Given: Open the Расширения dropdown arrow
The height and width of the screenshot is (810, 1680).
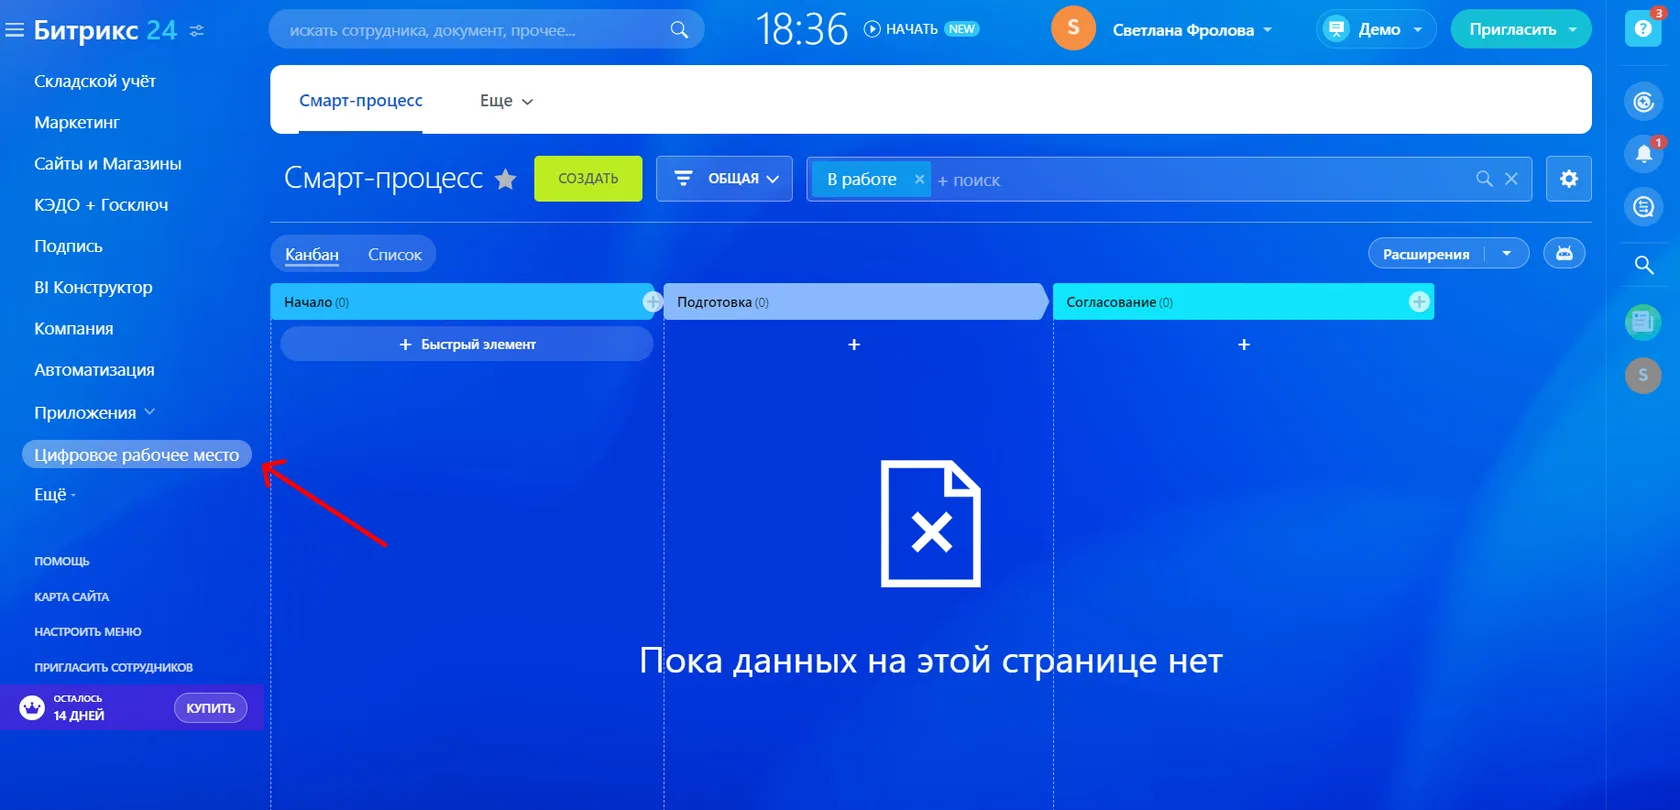Looking at the screenshot, I should (1506, 254).
